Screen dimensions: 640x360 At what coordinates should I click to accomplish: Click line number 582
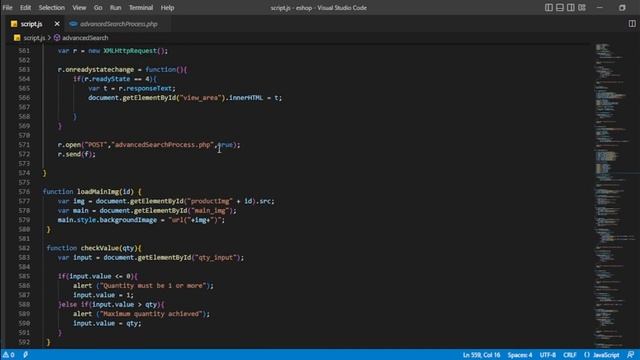(24, 248)
